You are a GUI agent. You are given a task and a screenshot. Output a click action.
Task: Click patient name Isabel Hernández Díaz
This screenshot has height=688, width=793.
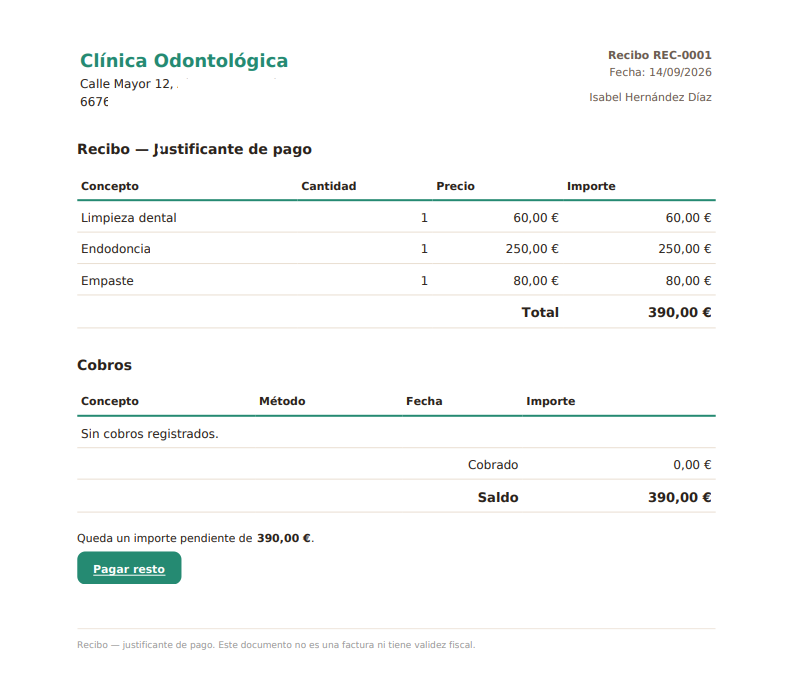click(650, 97)
